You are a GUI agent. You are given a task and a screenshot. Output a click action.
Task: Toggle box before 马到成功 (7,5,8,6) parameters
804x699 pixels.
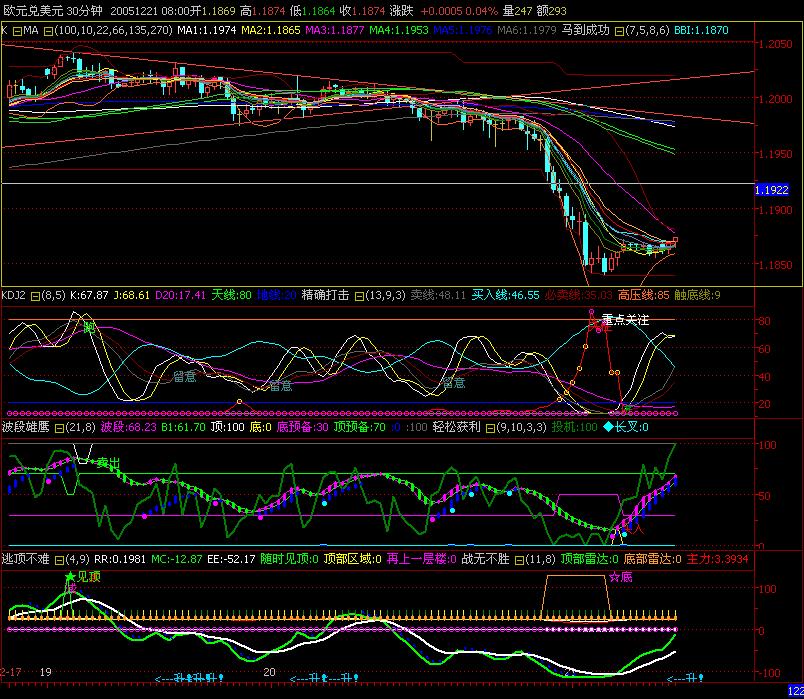[619, 31]
